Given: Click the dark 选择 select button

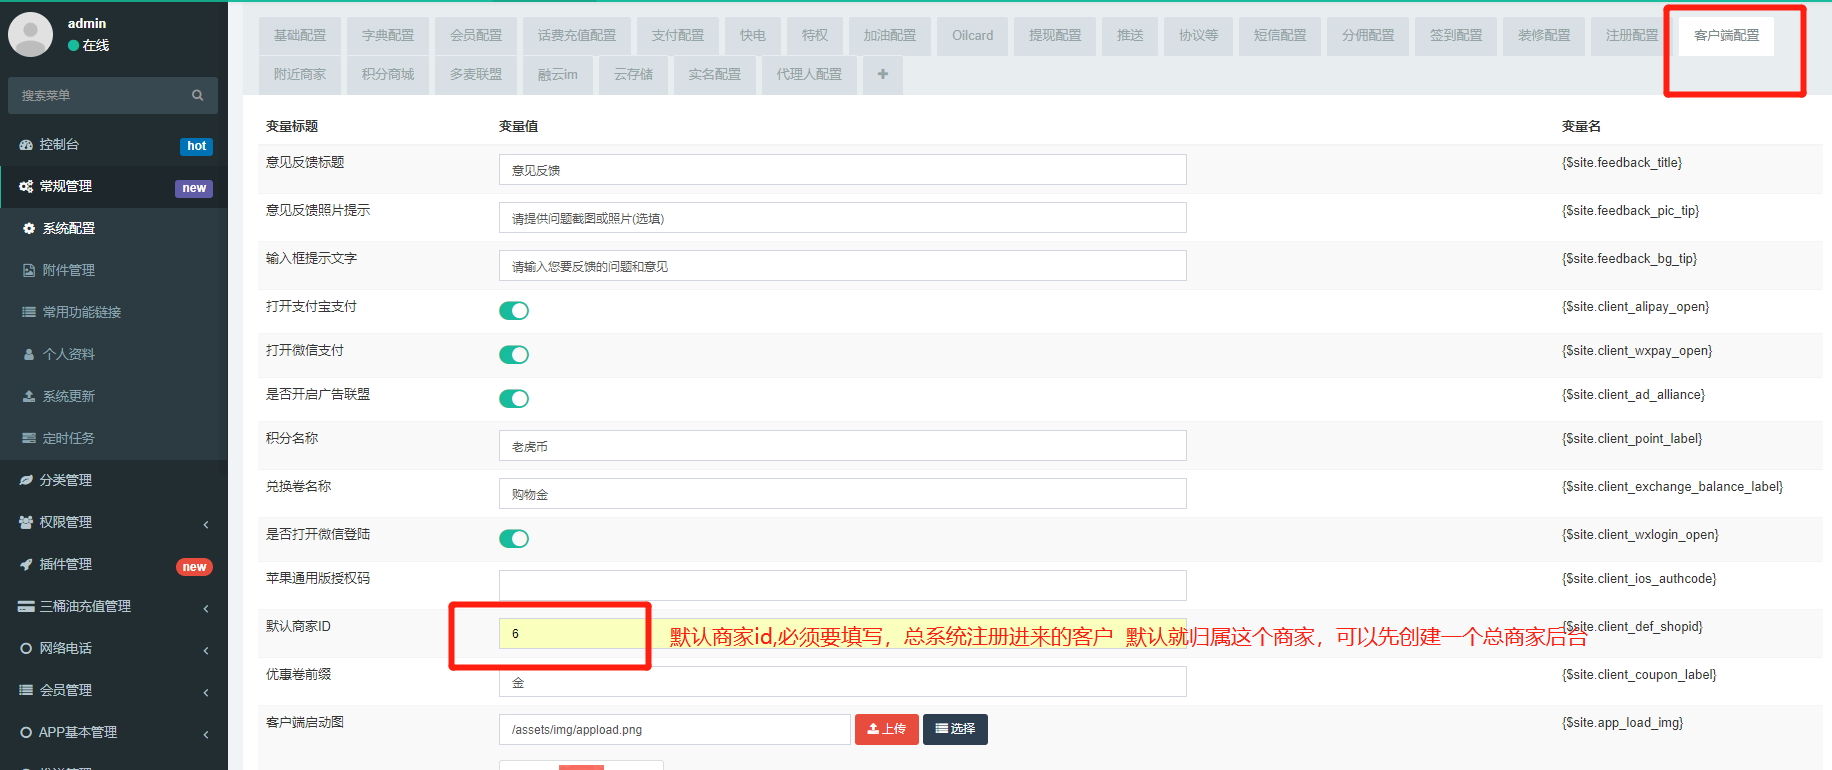Looking at the screenshot, I should point(955,729).
